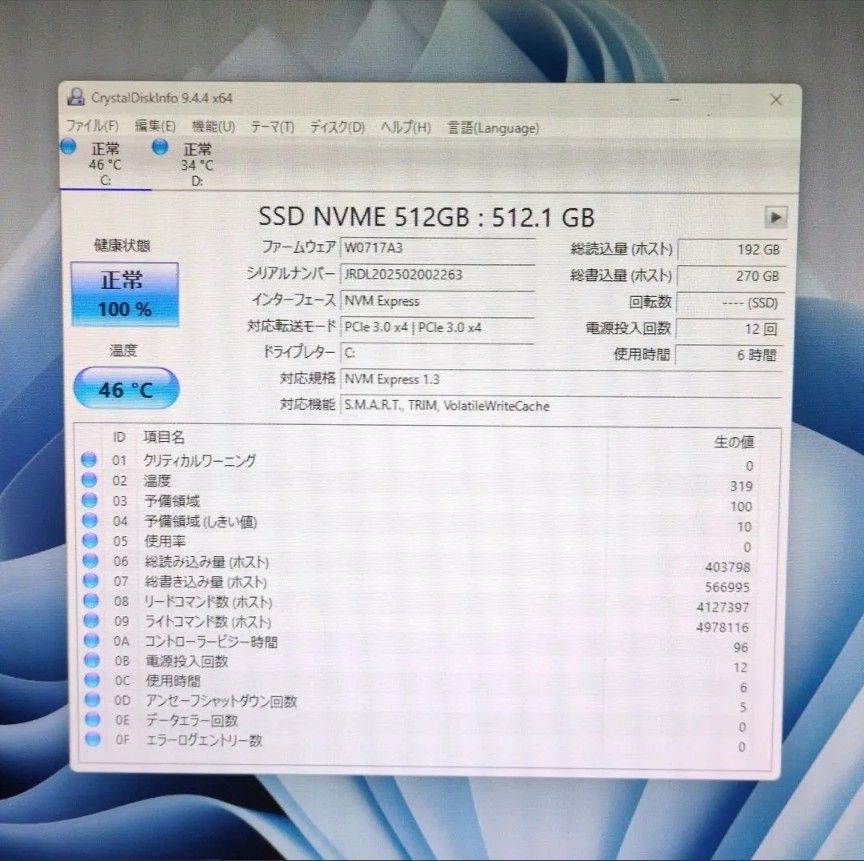
Task: Open the テーマ(T) menu
Action: 272,127
